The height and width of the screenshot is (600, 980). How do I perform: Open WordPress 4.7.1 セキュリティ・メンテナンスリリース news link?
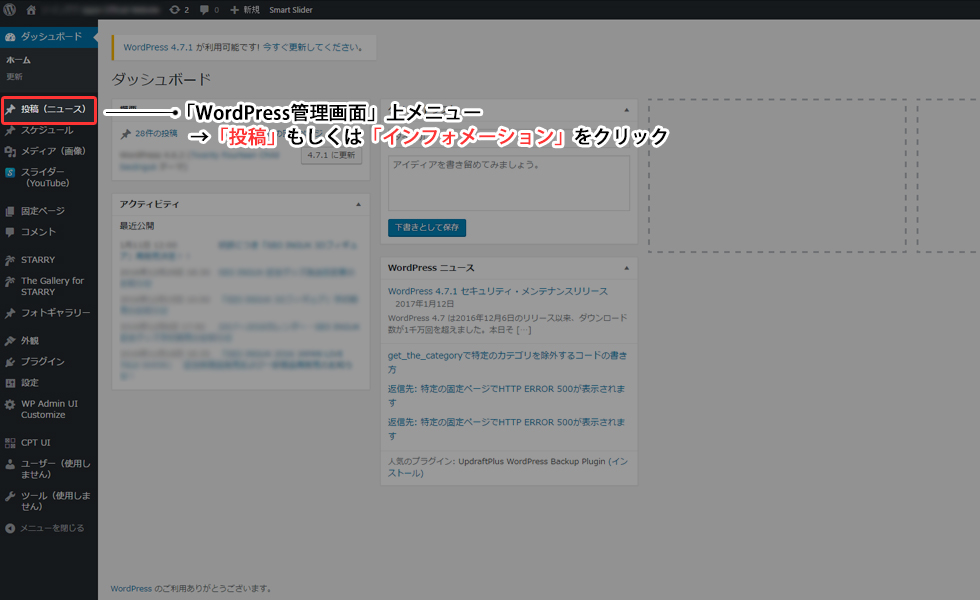(498, 291)
